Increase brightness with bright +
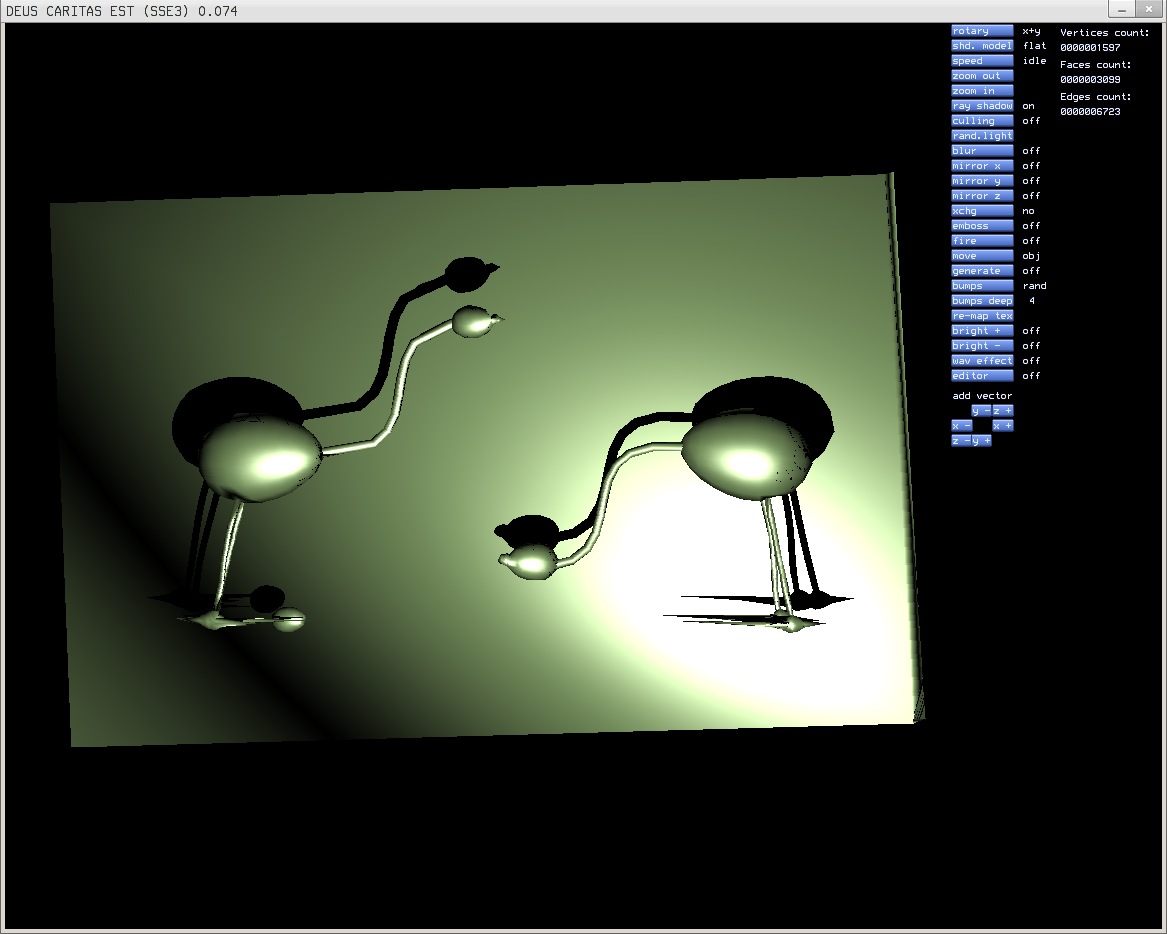The height and width of the screenshot is (934, 1167). [980, 330]
